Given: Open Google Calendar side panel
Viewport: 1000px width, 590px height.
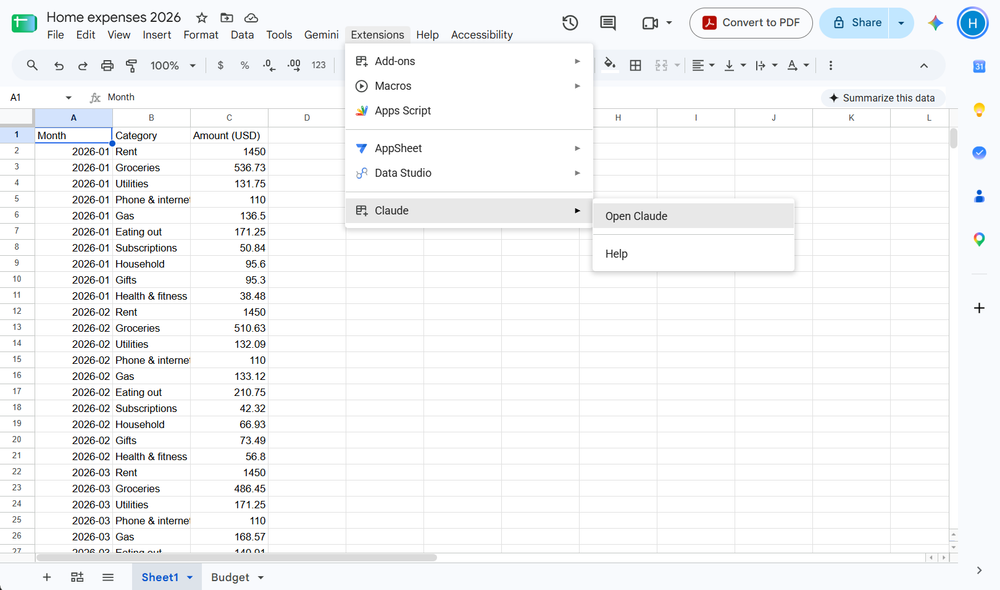Looking at the screenshot, I should 979,66.
